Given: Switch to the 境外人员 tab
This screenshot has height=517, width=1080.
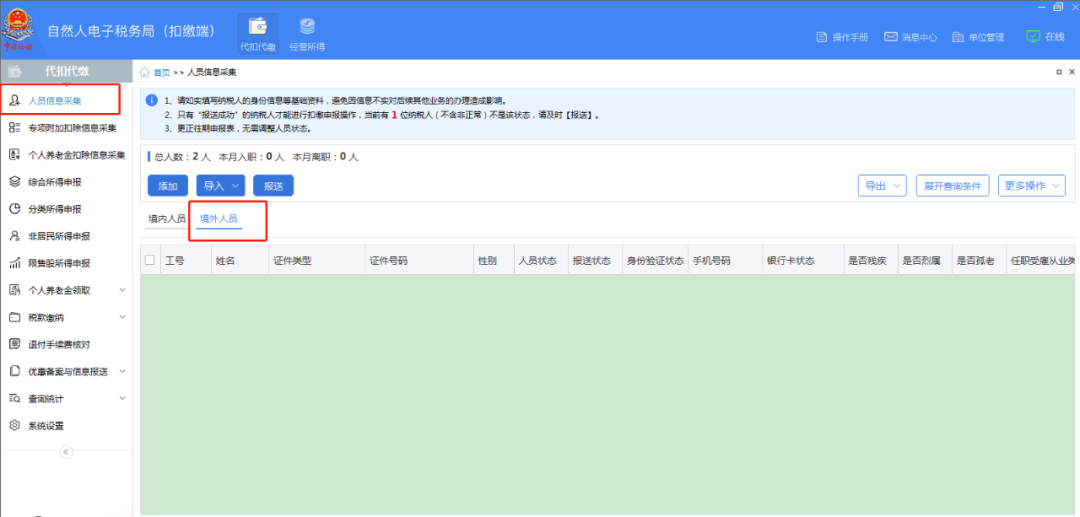Looking at the screenshot, I should pyautogui.click(x=219, y=218).
